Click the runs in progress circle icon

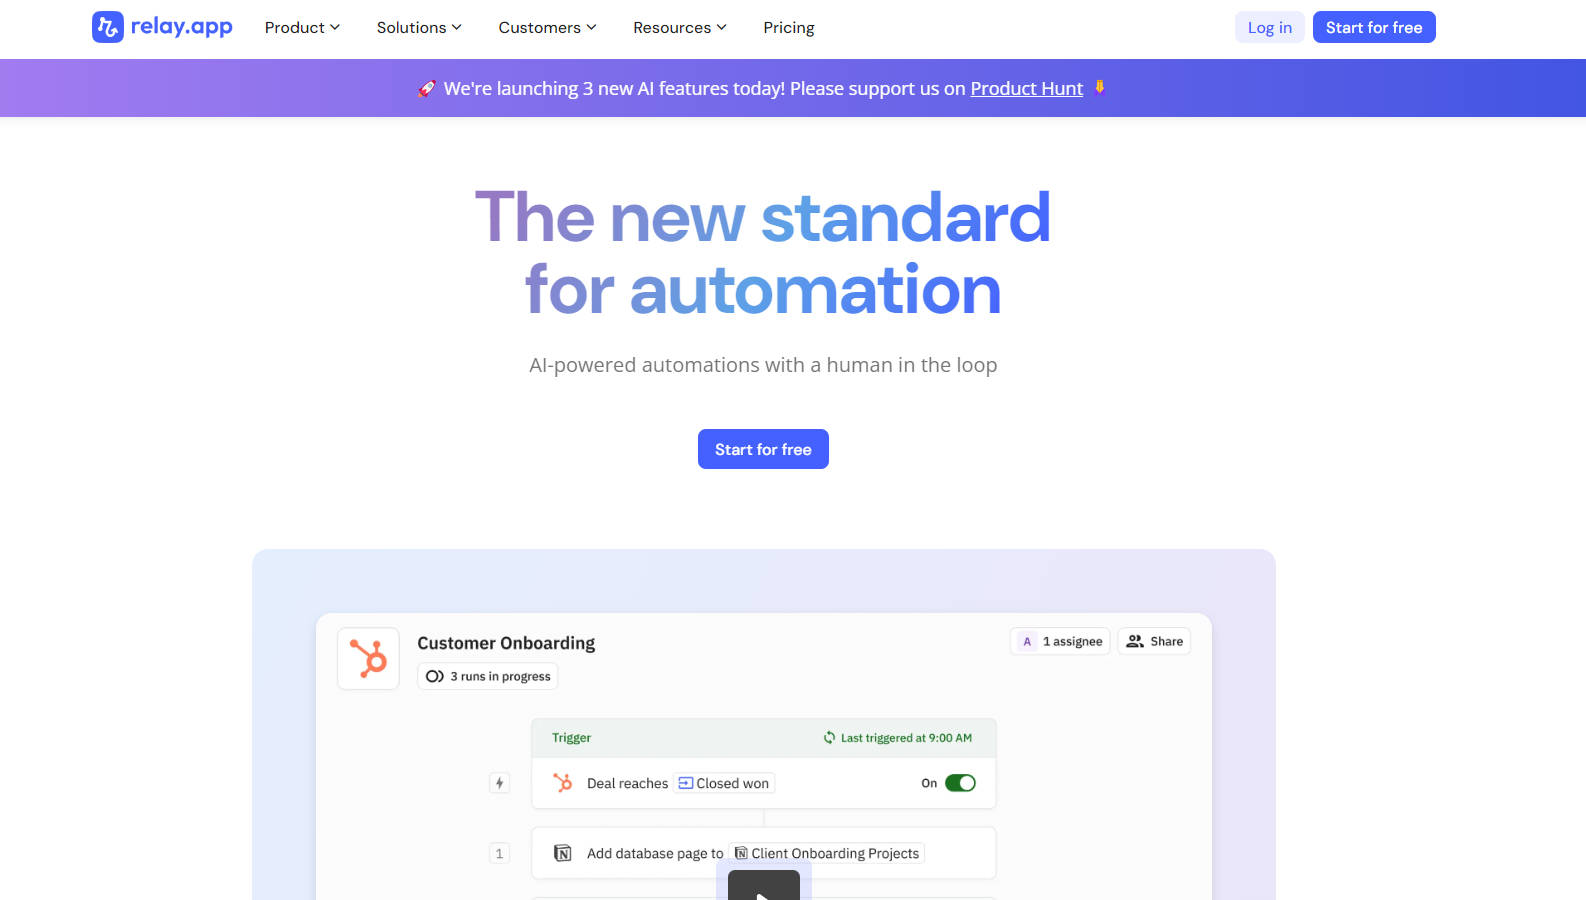pos(434,676)
